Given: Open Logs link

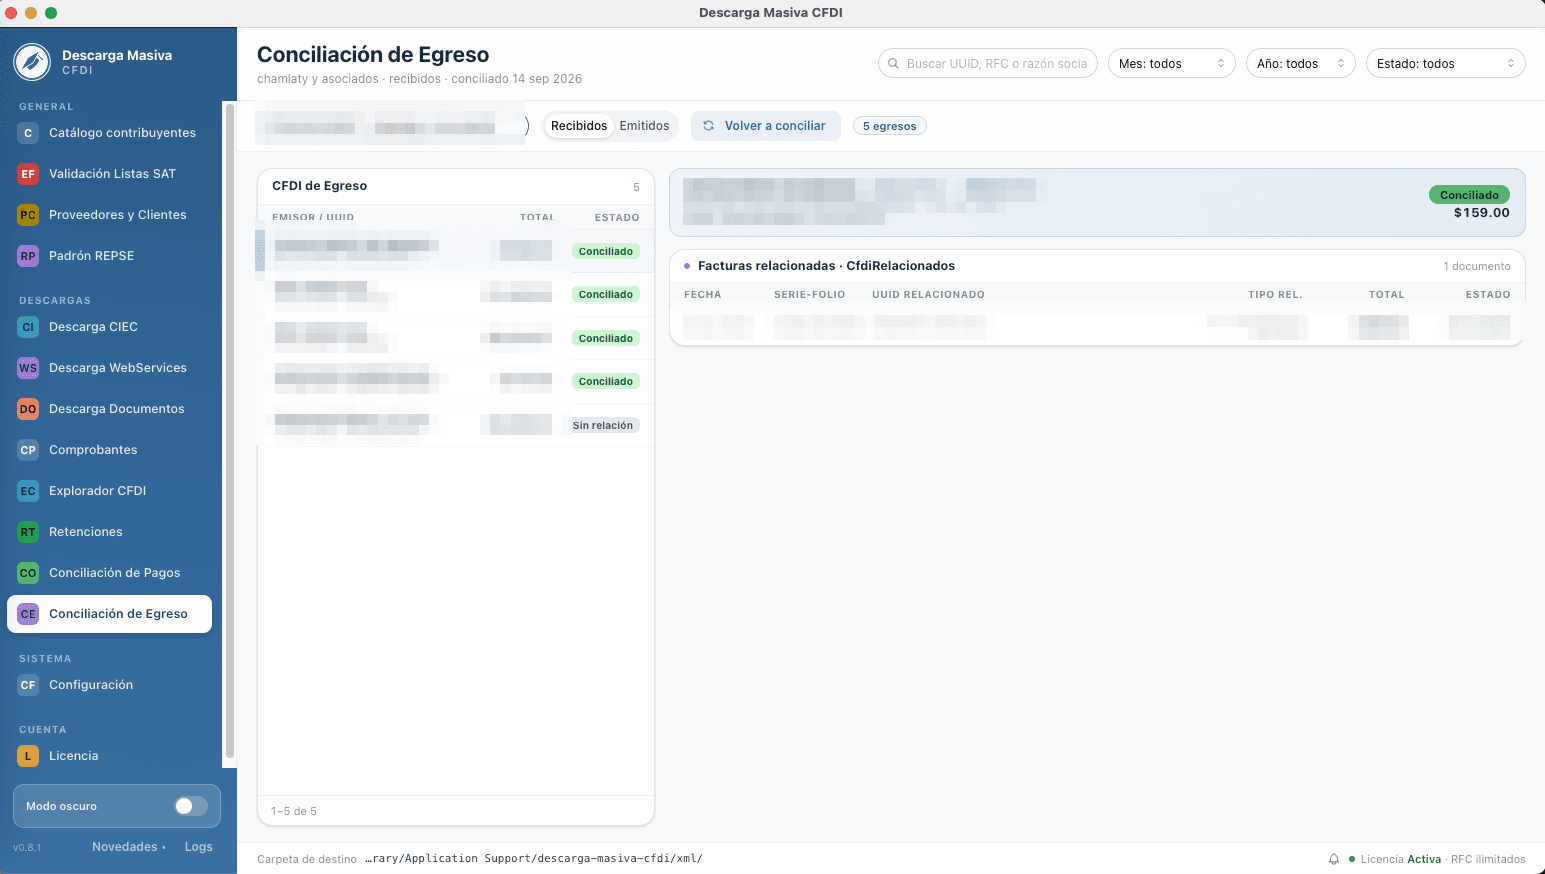Looking at the screenshot, I should [198, 847].
